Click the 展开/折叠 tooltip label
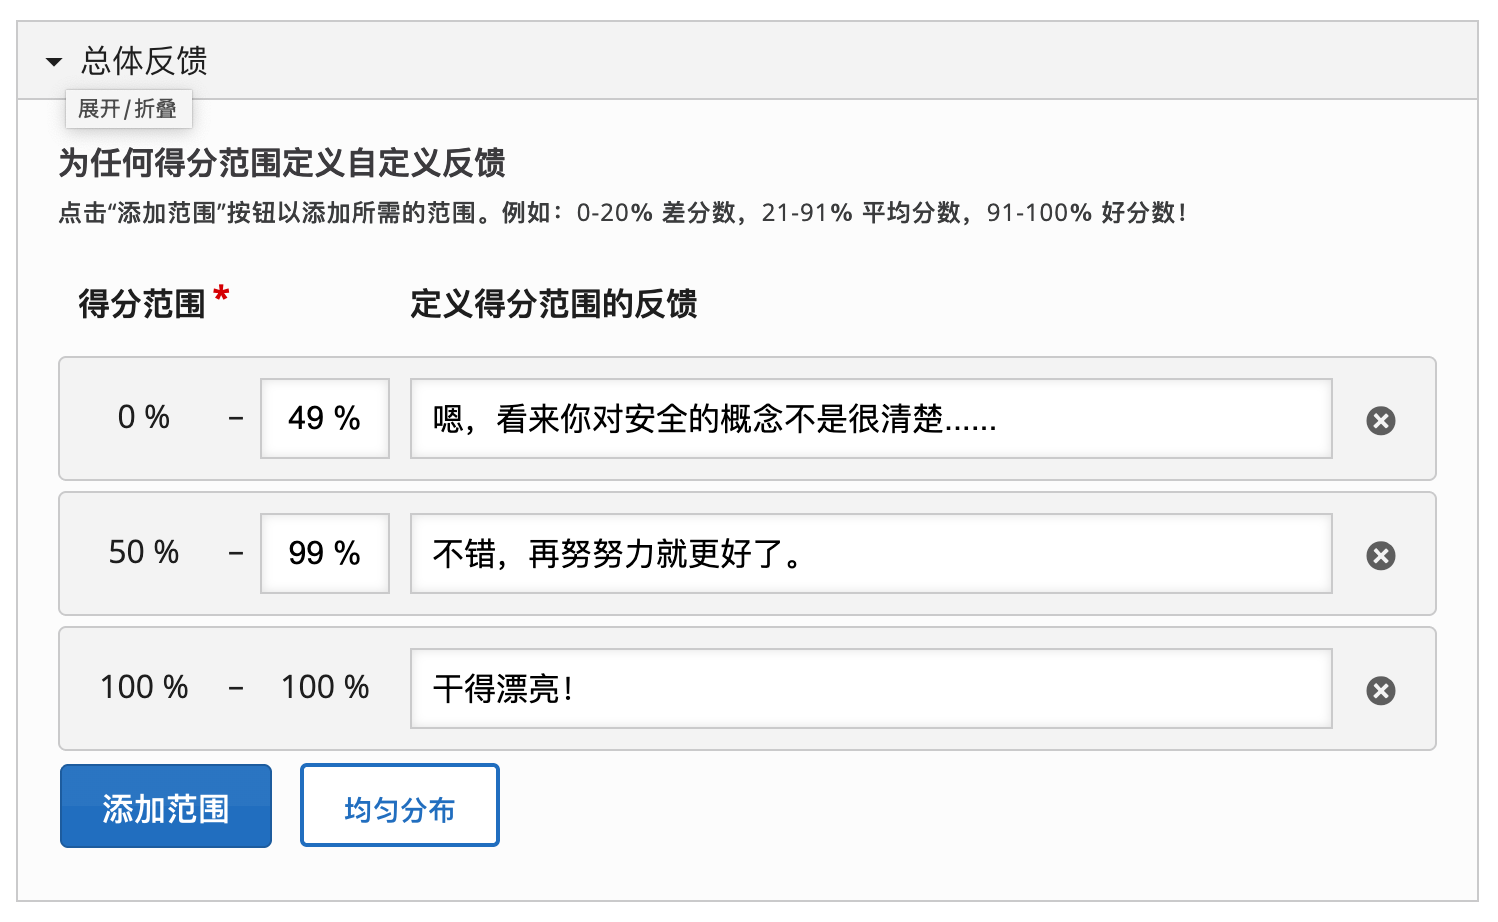1498x922 pixels. (x=129, y=108)
